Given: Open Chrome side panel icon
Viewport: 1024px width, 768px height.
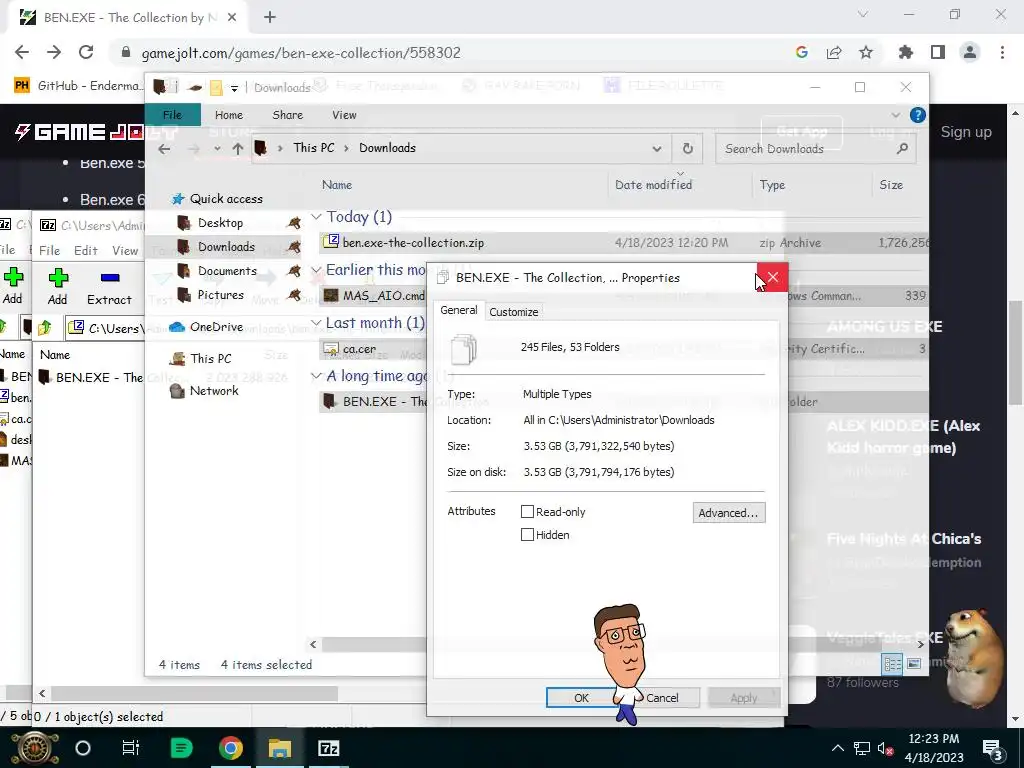Looking at the screenshot, I should (x=938, y=52).
